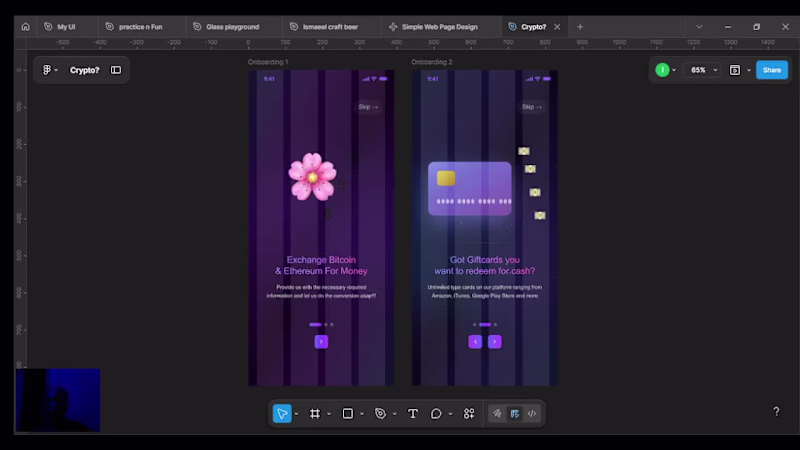Select the Move tool in the bottom toolbar

[x=282, y=413]
